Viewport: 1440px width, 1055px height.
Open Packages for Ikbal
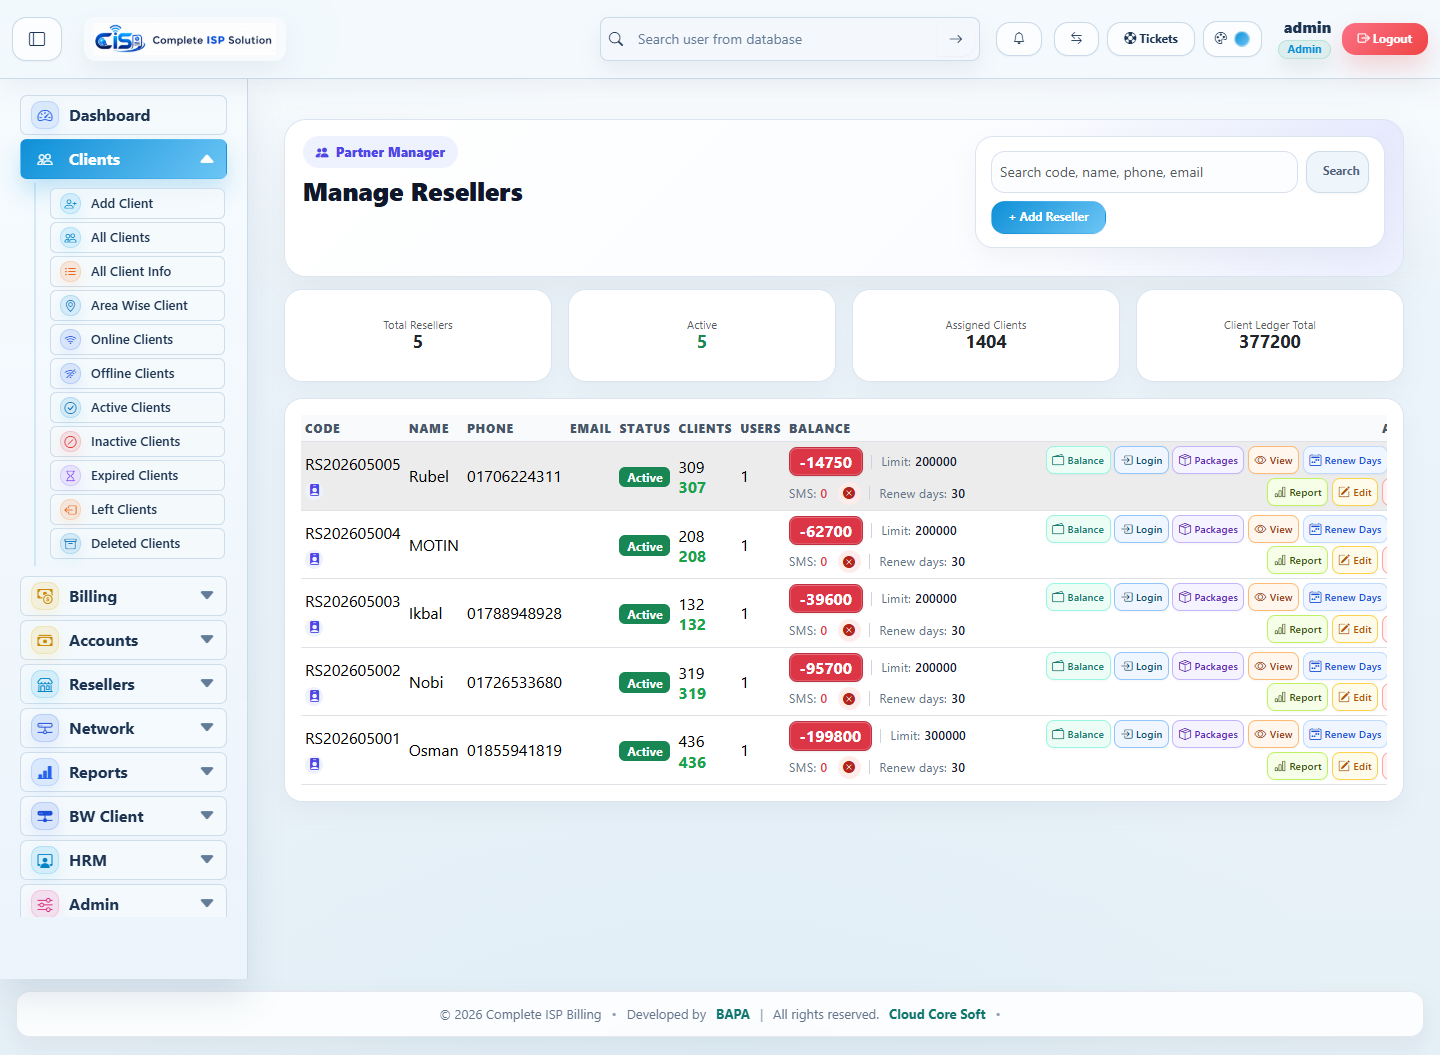click(1208, 598)
